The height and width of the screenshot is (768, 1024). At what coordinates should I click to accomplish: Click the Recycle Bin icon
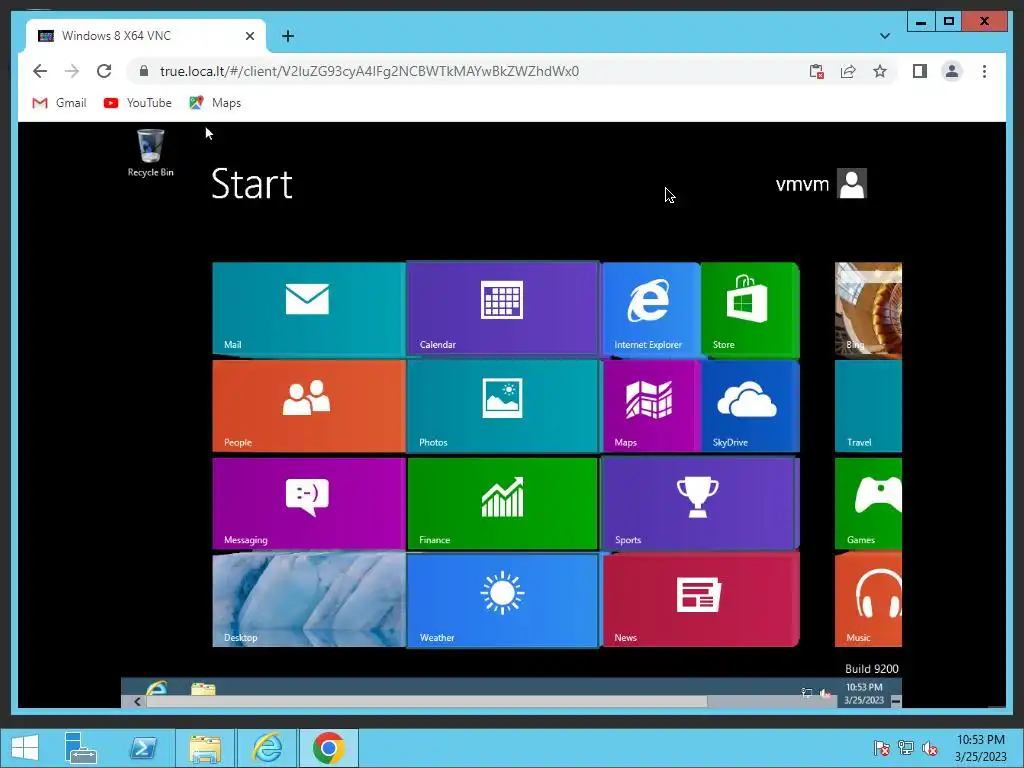[x=150, y=153]
